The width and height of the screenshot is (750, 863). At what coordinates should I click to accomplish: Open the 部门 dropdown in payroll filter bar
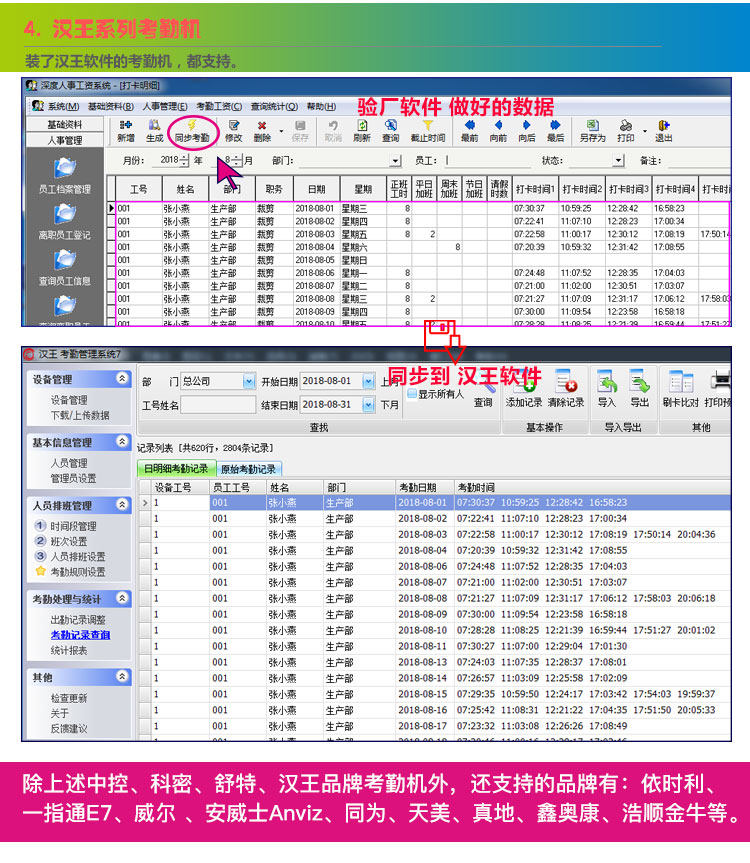click(x=395, y=161)
